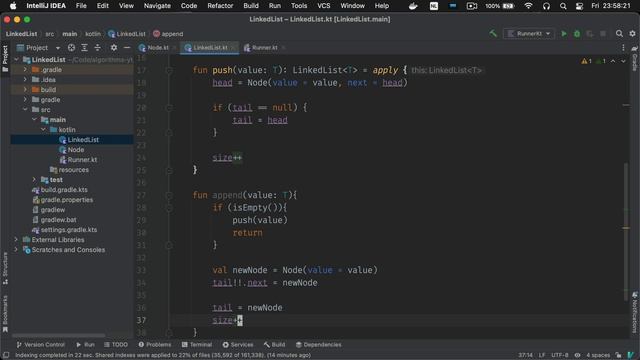Click fold marker beside the append function
This screenshot has height=360, width=640.
click(169, 196)
